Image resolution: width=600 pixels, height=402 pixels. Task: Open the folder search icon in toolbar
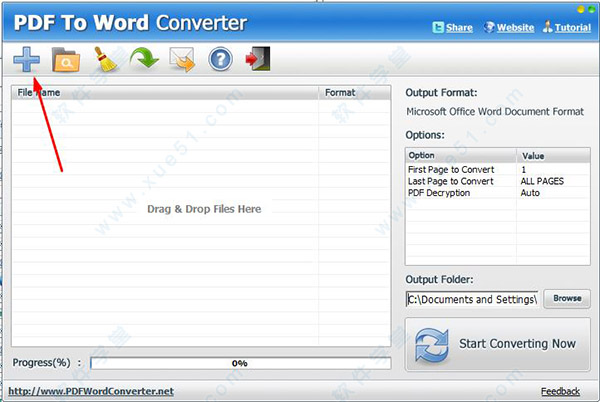click(66, 60)
